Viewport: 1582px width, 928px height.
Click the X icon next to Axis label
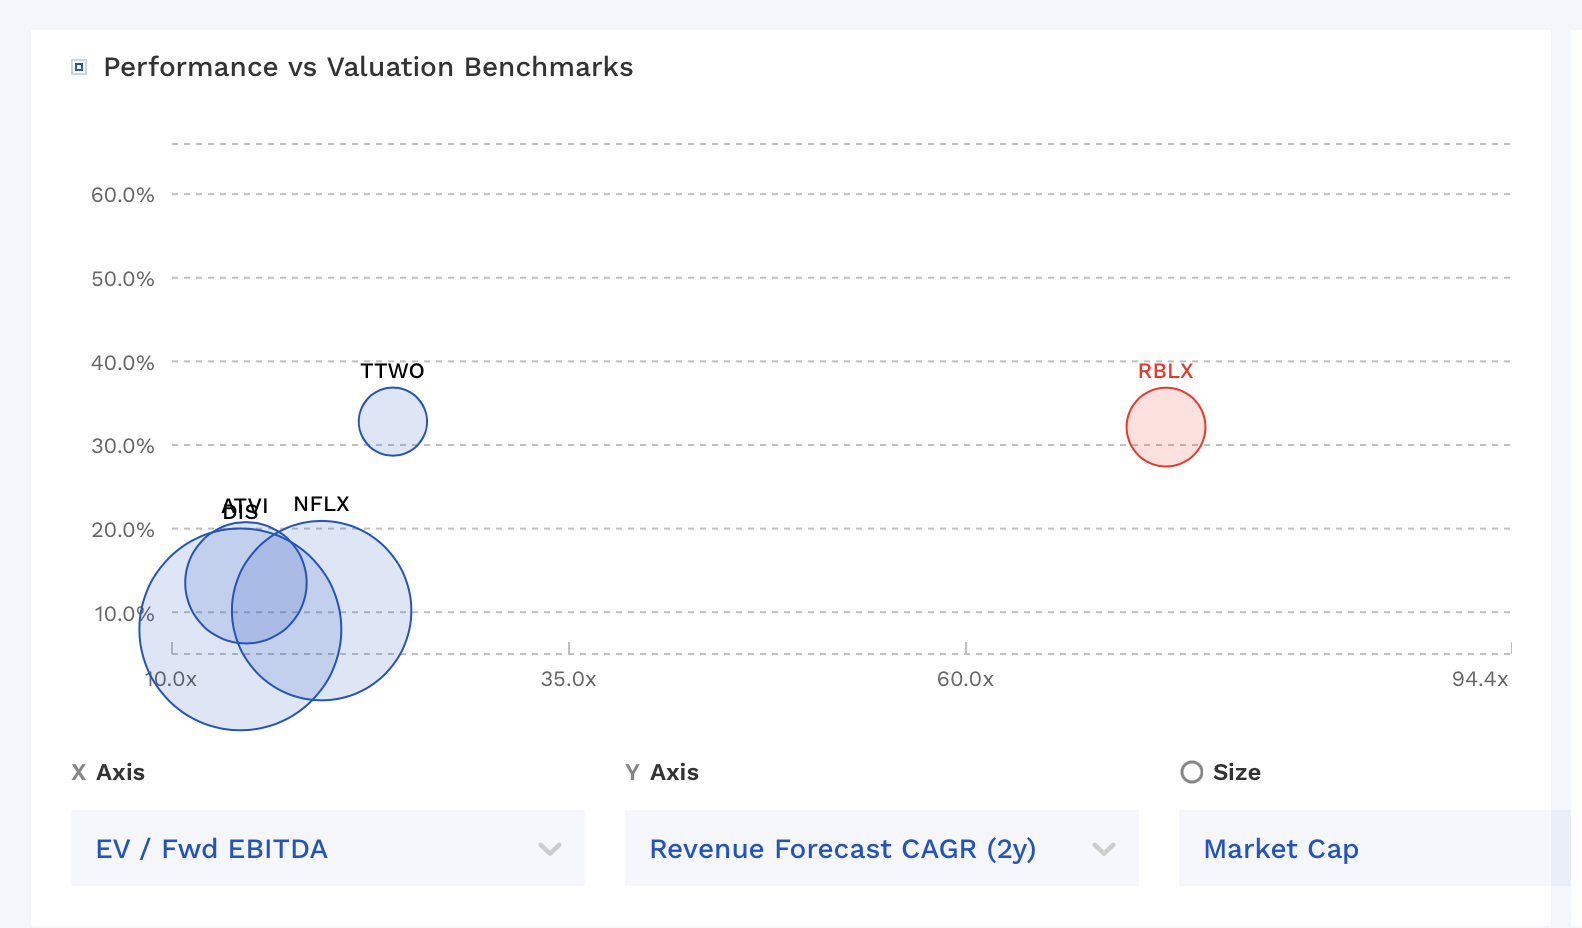pyautogui.click(x=79, y=772)
